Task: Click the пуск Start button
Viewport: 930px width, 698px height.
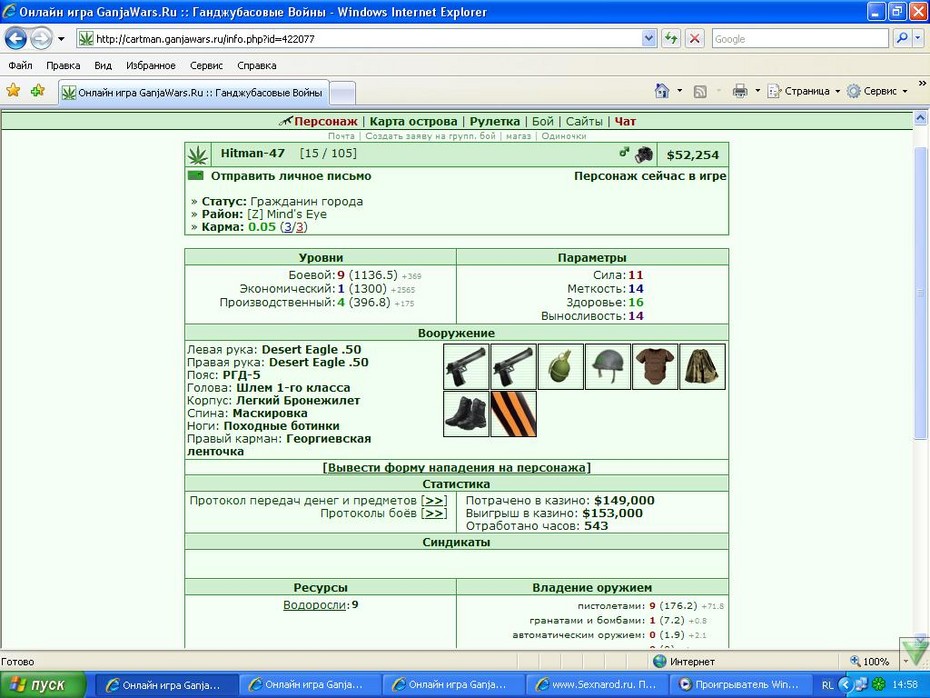Action: [x=43, y=685]
